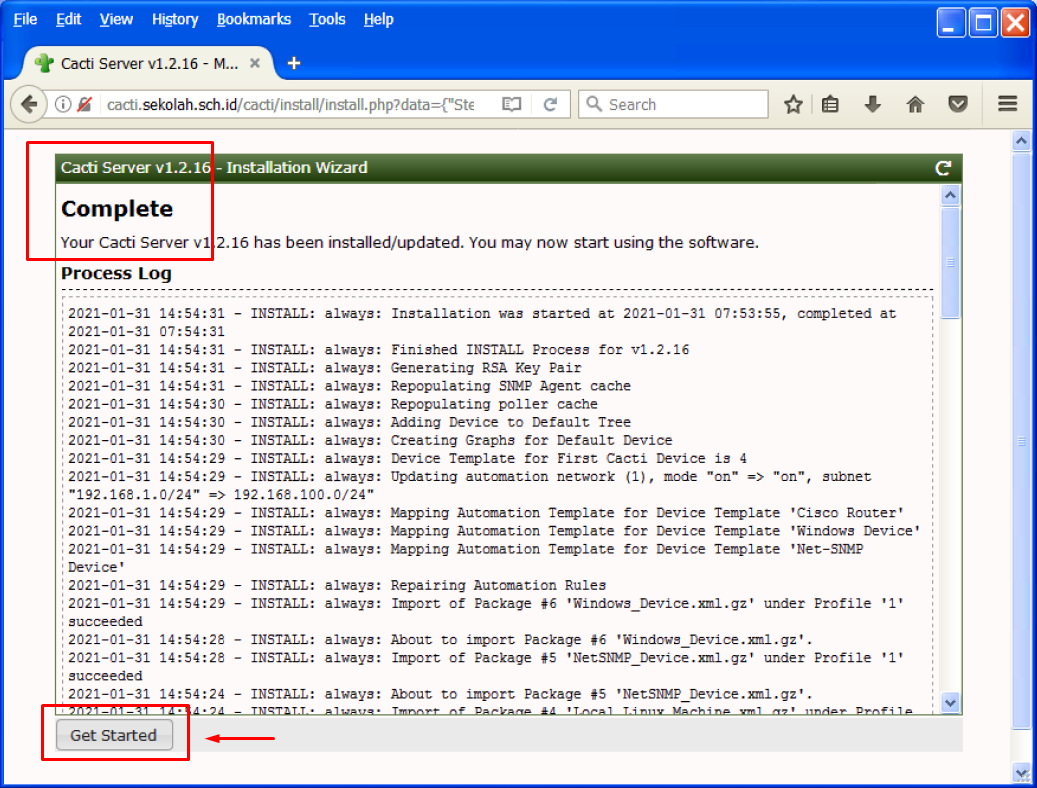Image resolution: width=1037 pixels, height=788 pixels.
Task: Close the Cacti Server tab
Action: (x=255, y=63)
